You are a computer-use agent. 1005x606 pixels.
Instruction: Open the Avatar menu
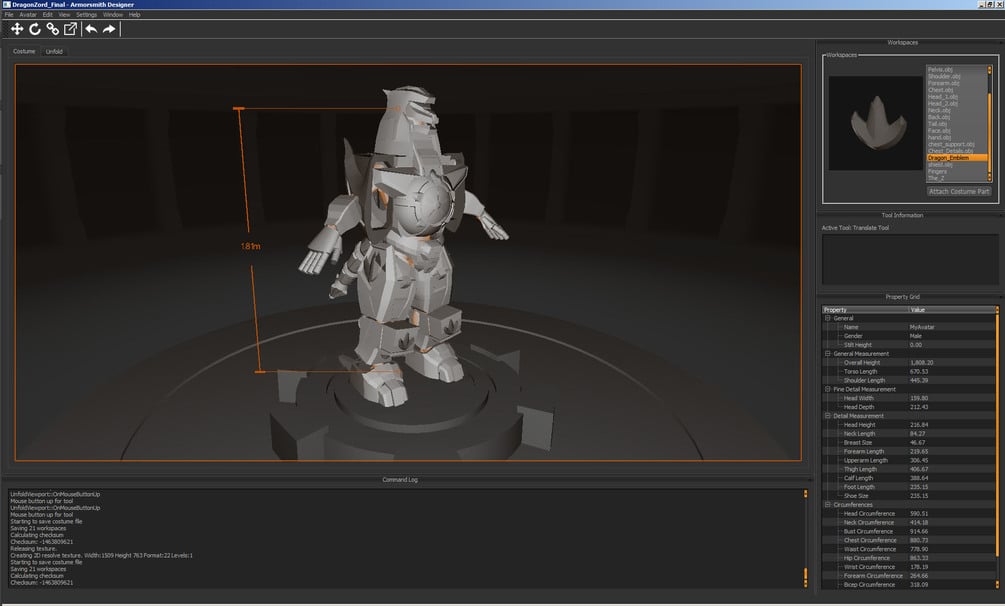(x=28, y=15)
